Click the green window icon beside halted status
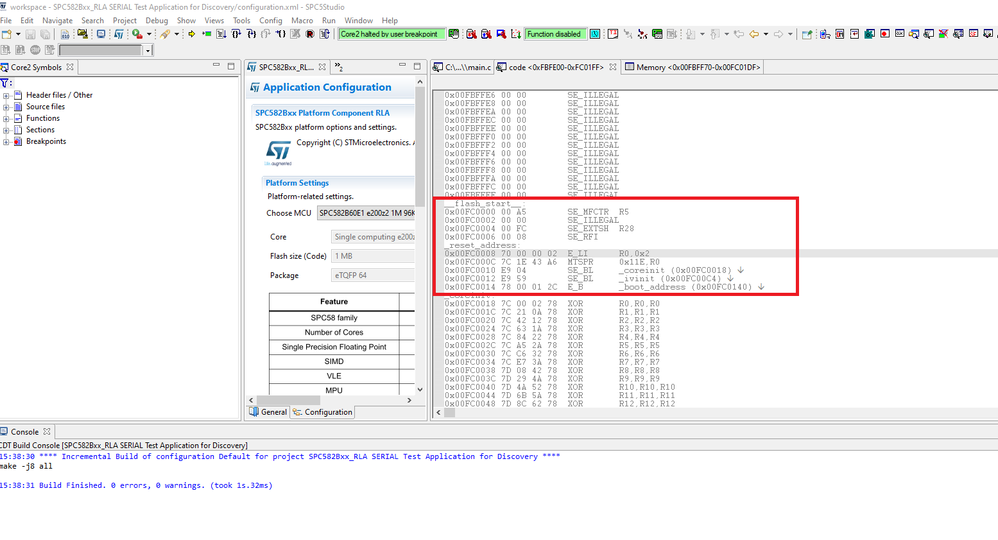The width and height of the screenshot is (998, 540). pyautogui.click(x=454, y=34)
